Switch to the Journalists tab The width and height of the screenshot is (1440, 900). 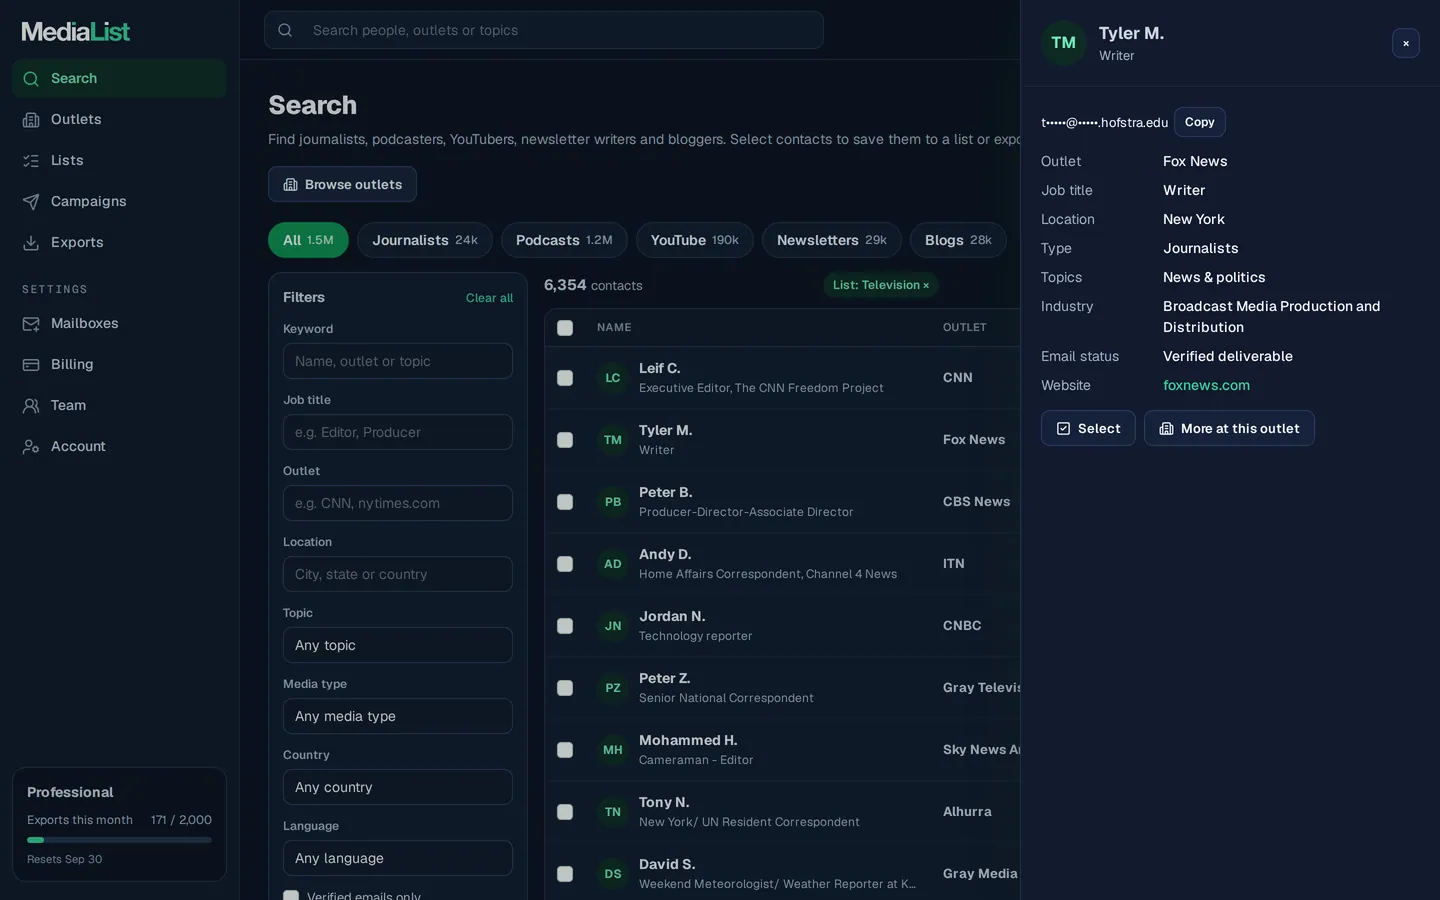click(x=425, y=240)
